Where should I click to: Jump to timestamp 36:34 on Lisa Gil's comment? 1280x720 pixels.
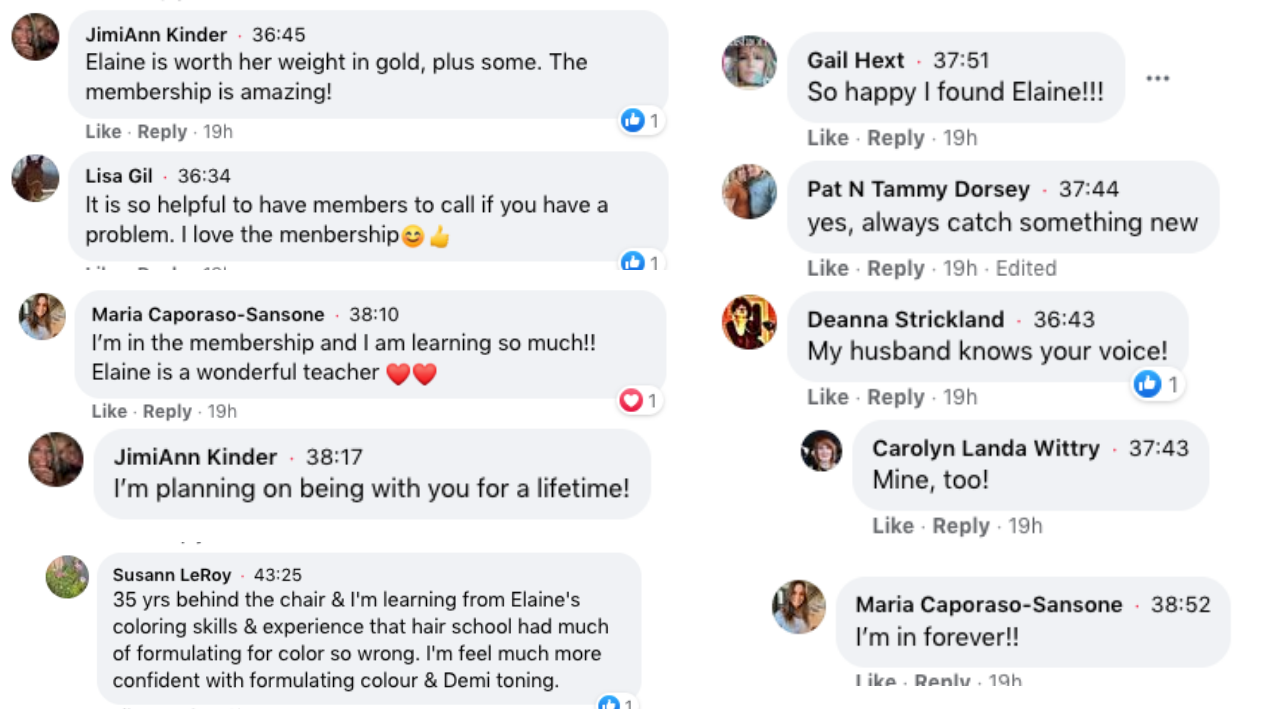tap(204, 176)
